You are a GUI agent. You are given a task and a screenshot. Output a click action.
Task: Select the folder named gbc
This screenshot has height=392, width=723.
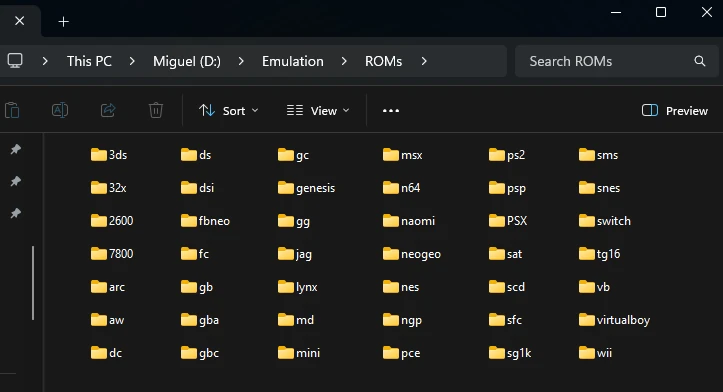pyautogui.click(x=200, y=353)
